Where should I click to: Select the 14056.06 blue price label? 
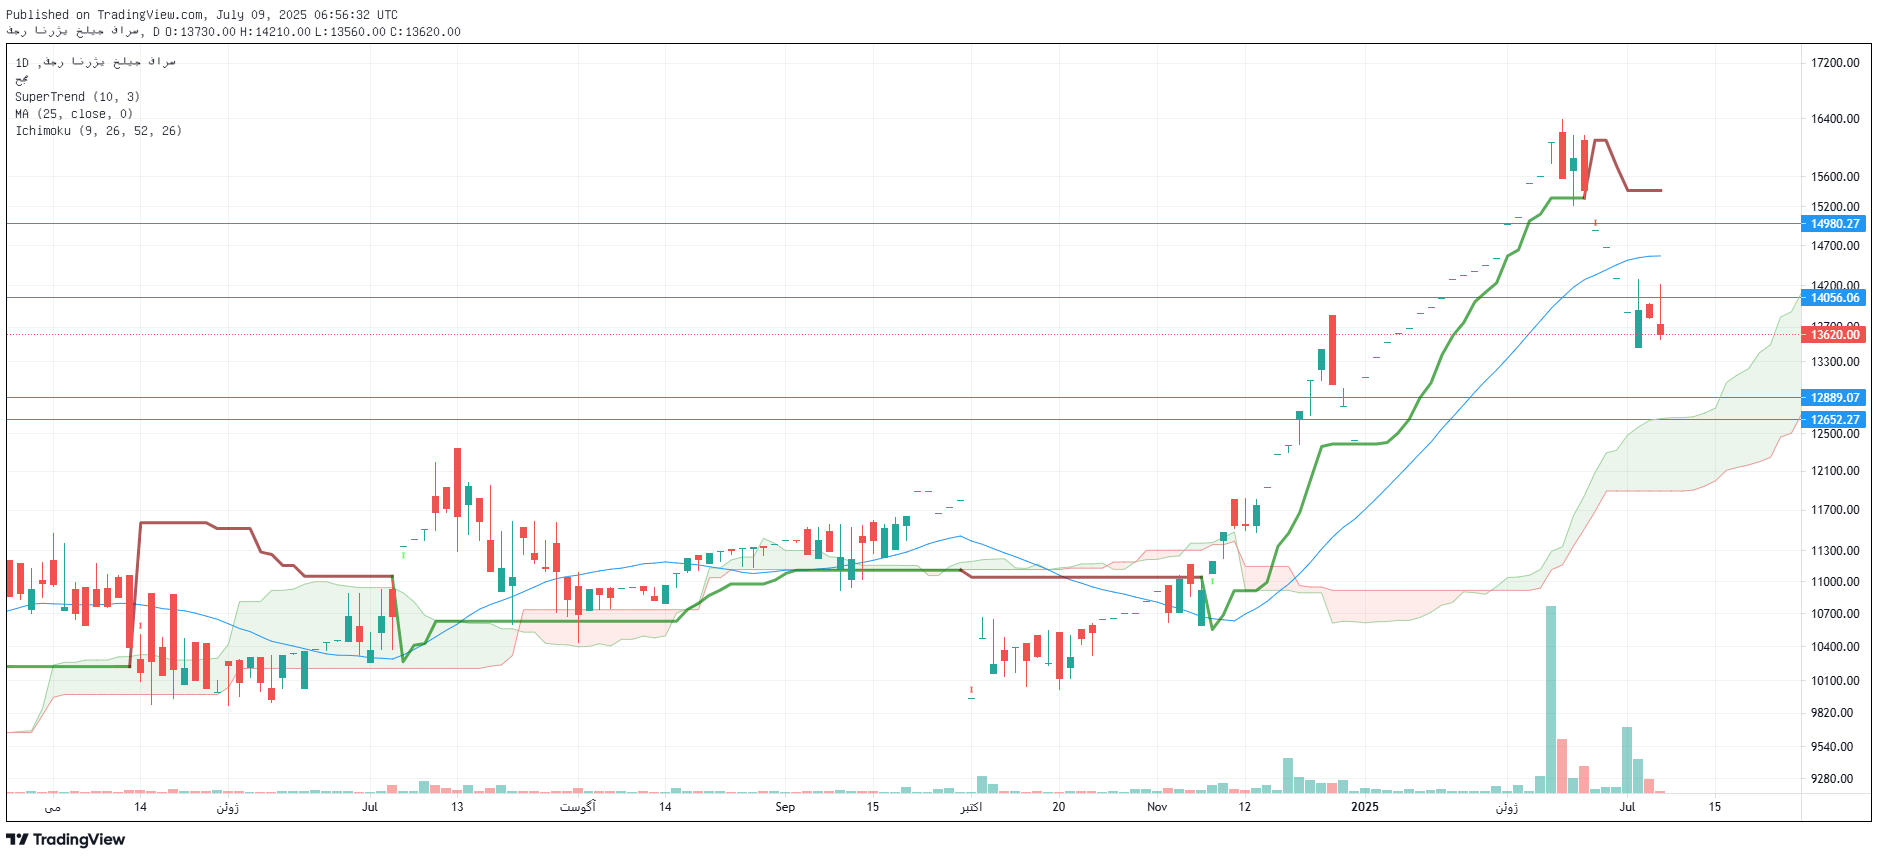point(1834,298)
